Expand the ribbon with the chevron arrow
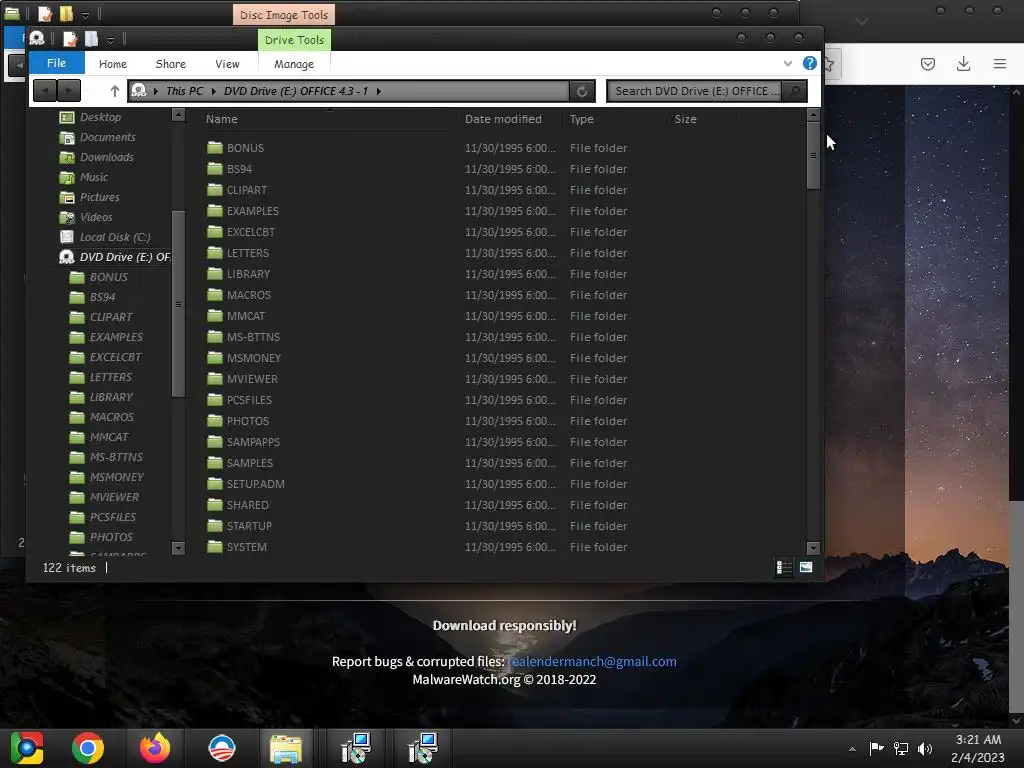1024x768 pixels. click(x=788, y=63)
